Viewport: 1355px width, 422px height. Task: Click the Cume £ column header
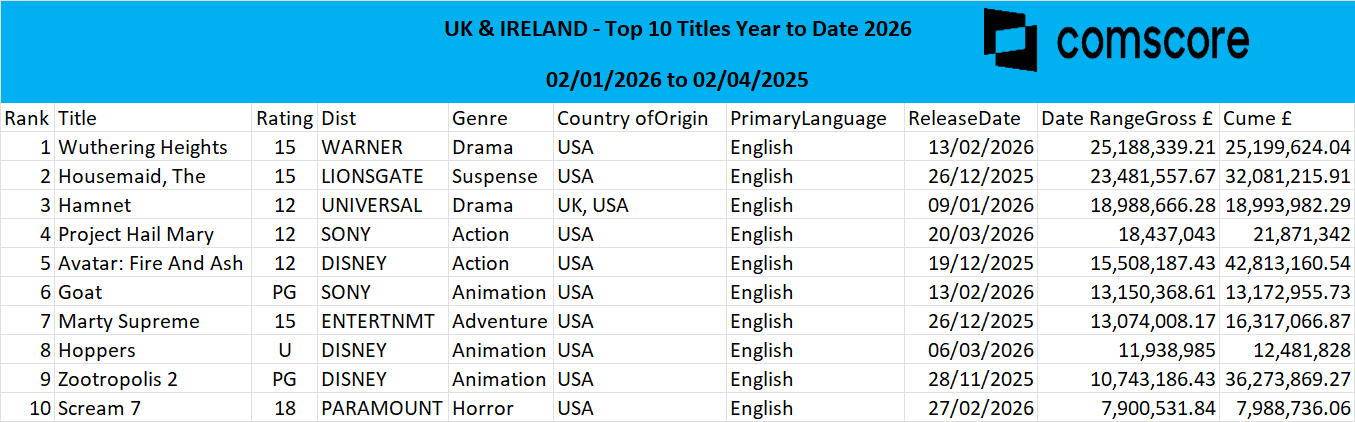point(1261,118)
